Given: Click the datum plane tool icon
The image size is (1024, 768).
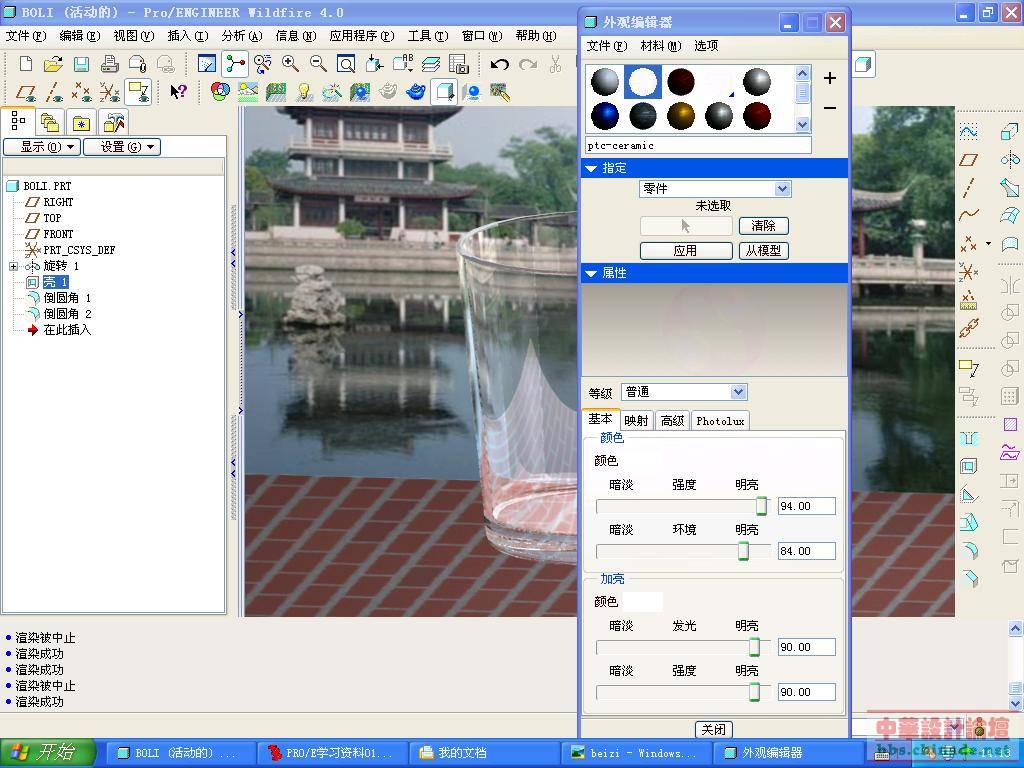Looking at the screenshot, I should coord(968,160).
